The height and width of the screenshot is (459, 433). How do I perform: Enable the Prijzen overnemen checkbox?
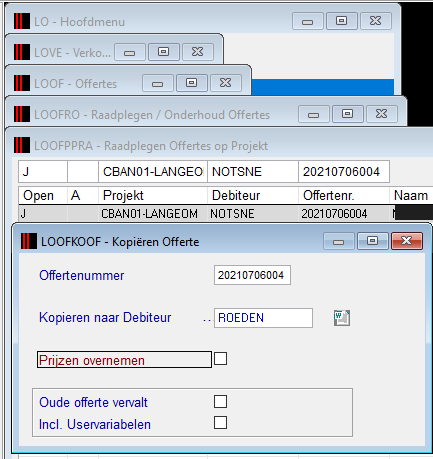click(220, 359)
